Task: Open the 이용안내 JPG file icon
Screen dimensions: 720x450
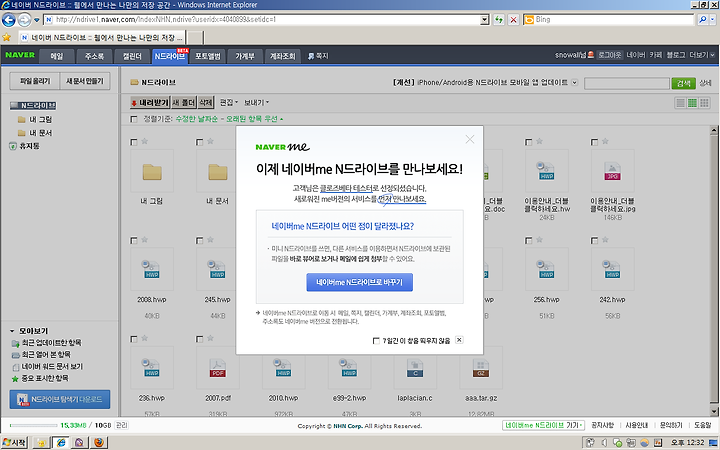Action: tap(613, 171)
